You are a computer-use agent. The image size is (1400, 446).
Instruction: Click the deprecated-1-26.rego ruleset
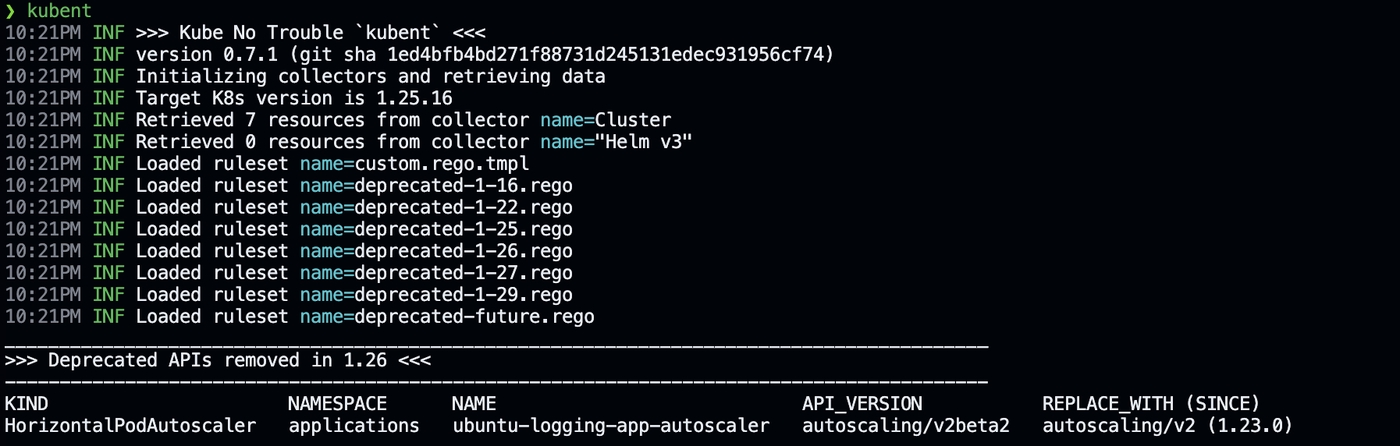[464, 252]
